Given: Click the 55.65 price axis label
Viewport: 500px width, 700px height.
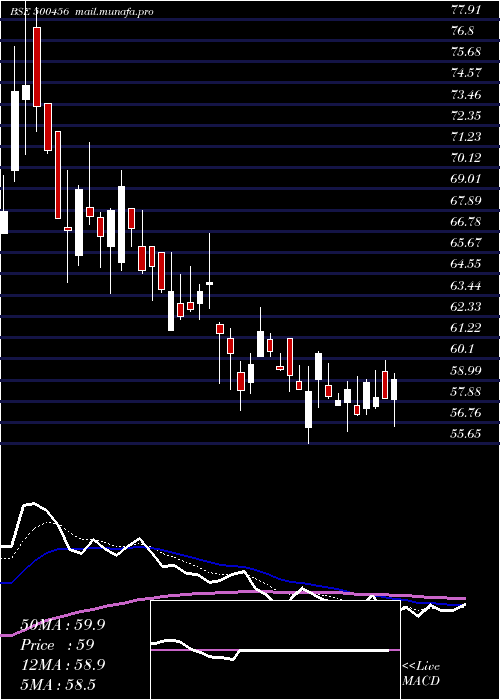Looking at the screenshot, I should coord(466,433).
